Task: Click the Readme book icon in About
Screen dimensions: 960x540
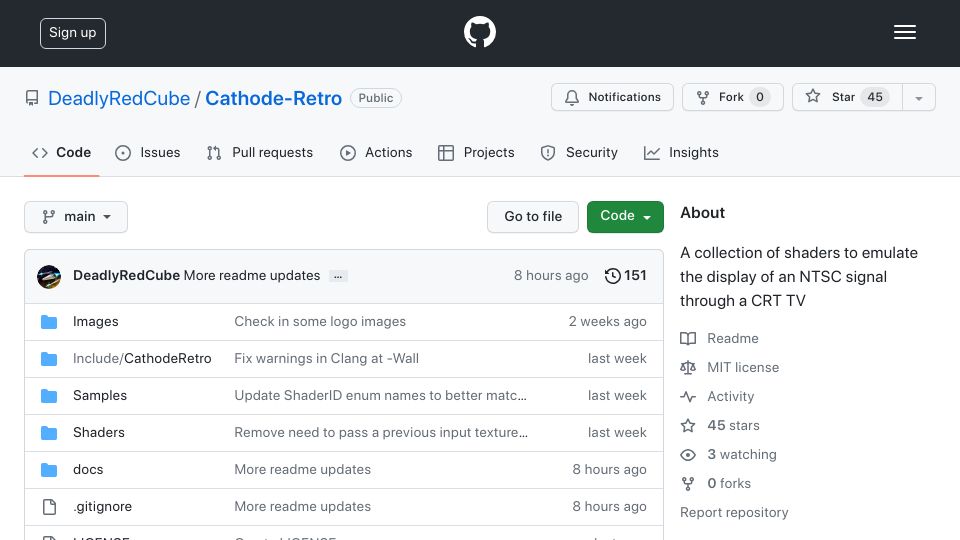Action: 688,339
